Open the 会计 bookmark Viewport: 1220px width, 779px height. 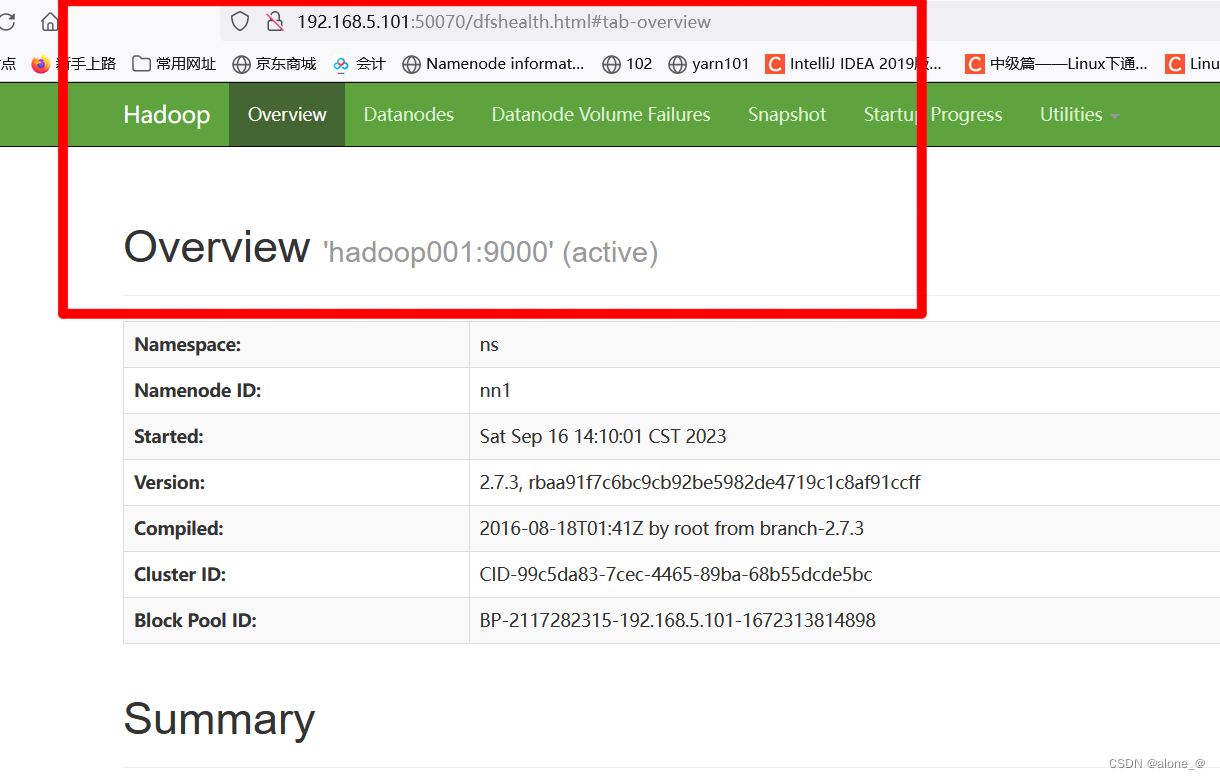coord(359,64)
